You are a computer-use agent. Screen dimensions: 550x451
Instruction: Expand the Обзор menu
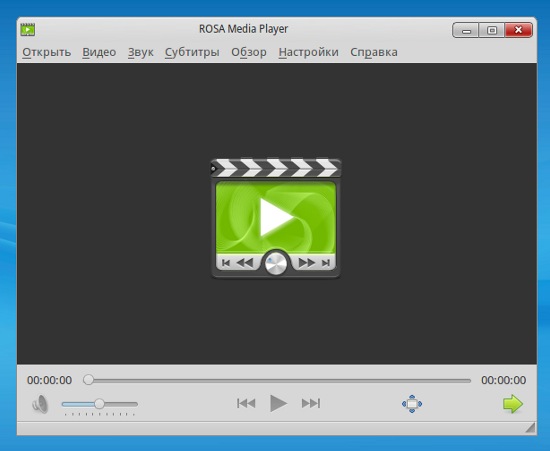[x=249, y=52]
